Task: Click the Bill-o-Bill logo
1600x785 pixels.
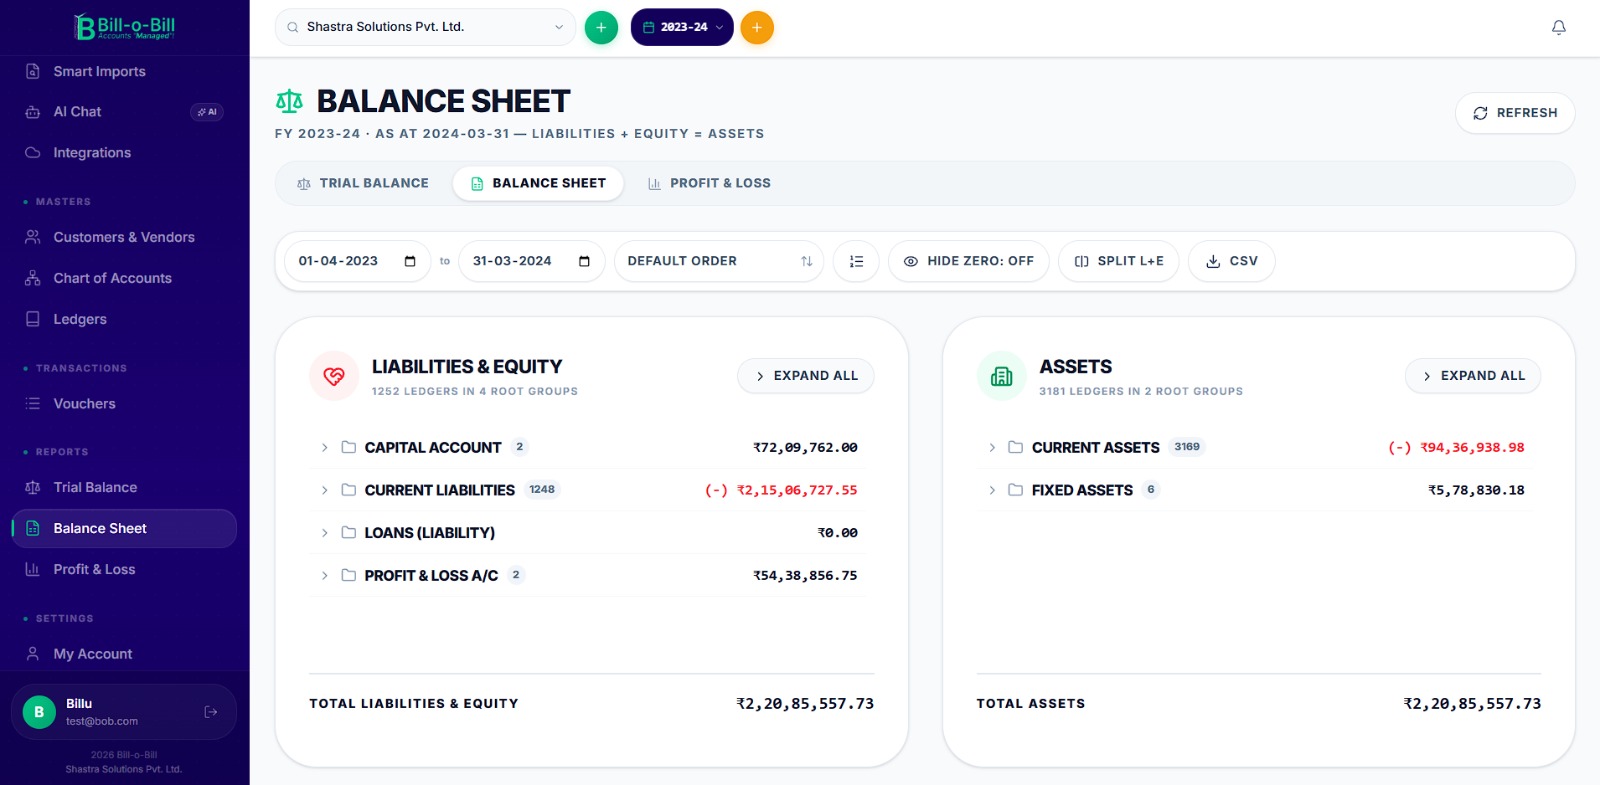Action: pyautogui.click(x=125, y=27)
